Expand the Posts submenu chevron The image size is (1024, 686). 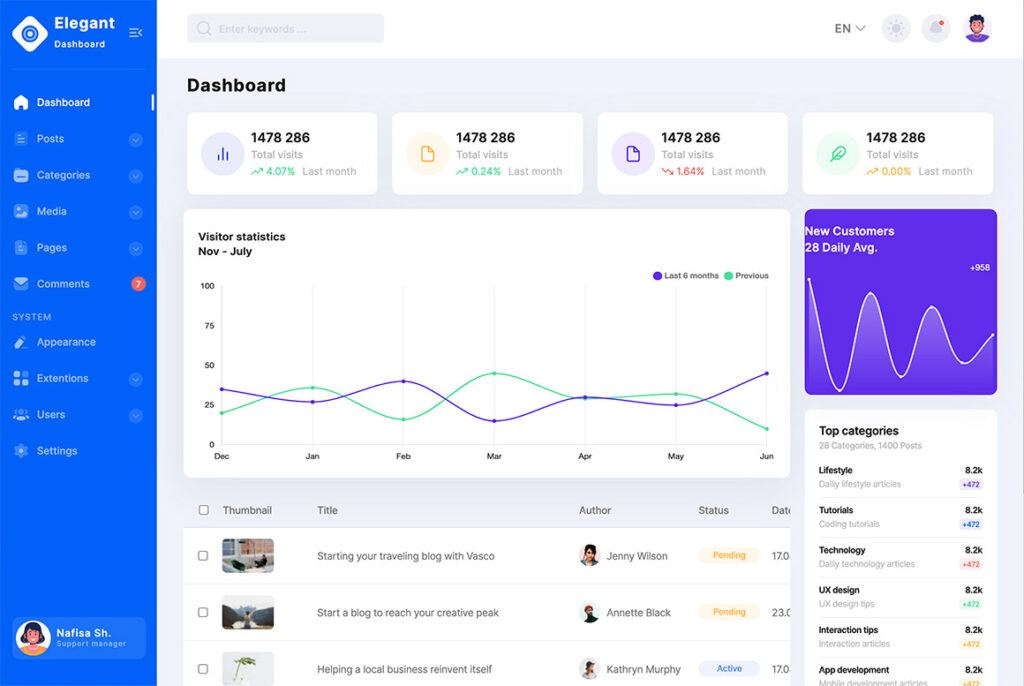click(x=136, y=139)
